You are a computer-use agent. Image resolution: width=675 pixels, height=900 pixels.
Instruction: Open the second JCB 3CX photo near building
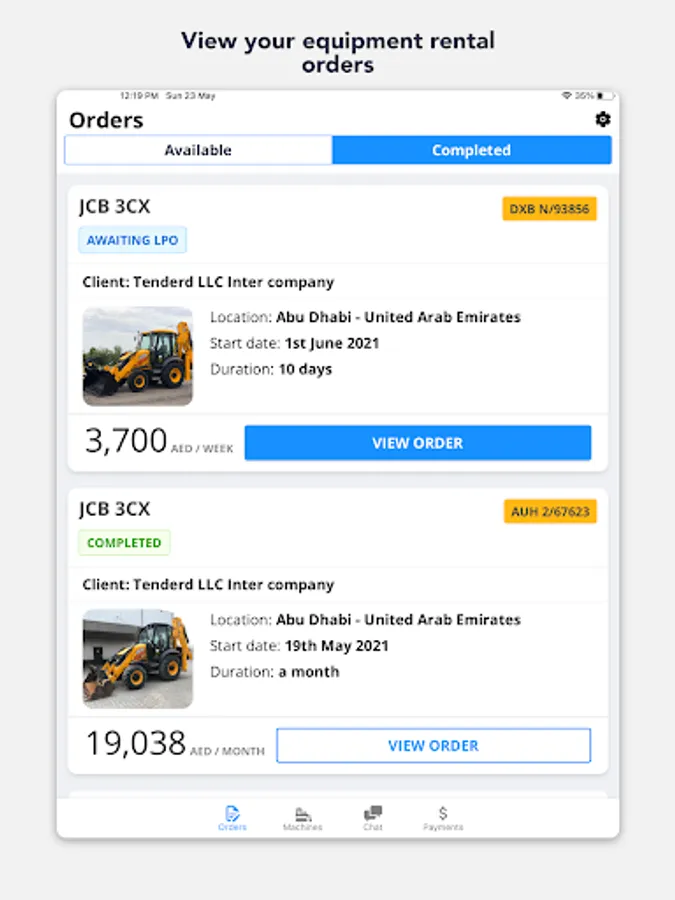coord(138,658)
